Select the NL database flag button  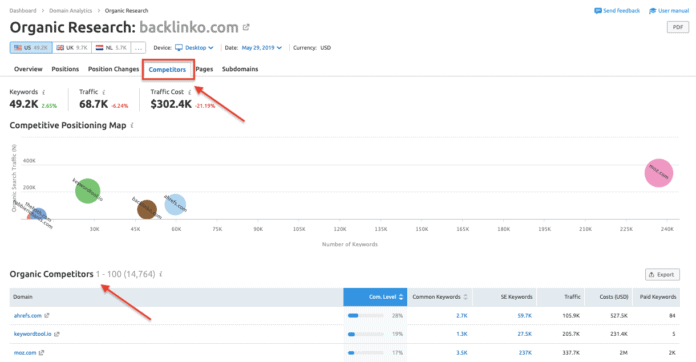click(x=111, y=47)
